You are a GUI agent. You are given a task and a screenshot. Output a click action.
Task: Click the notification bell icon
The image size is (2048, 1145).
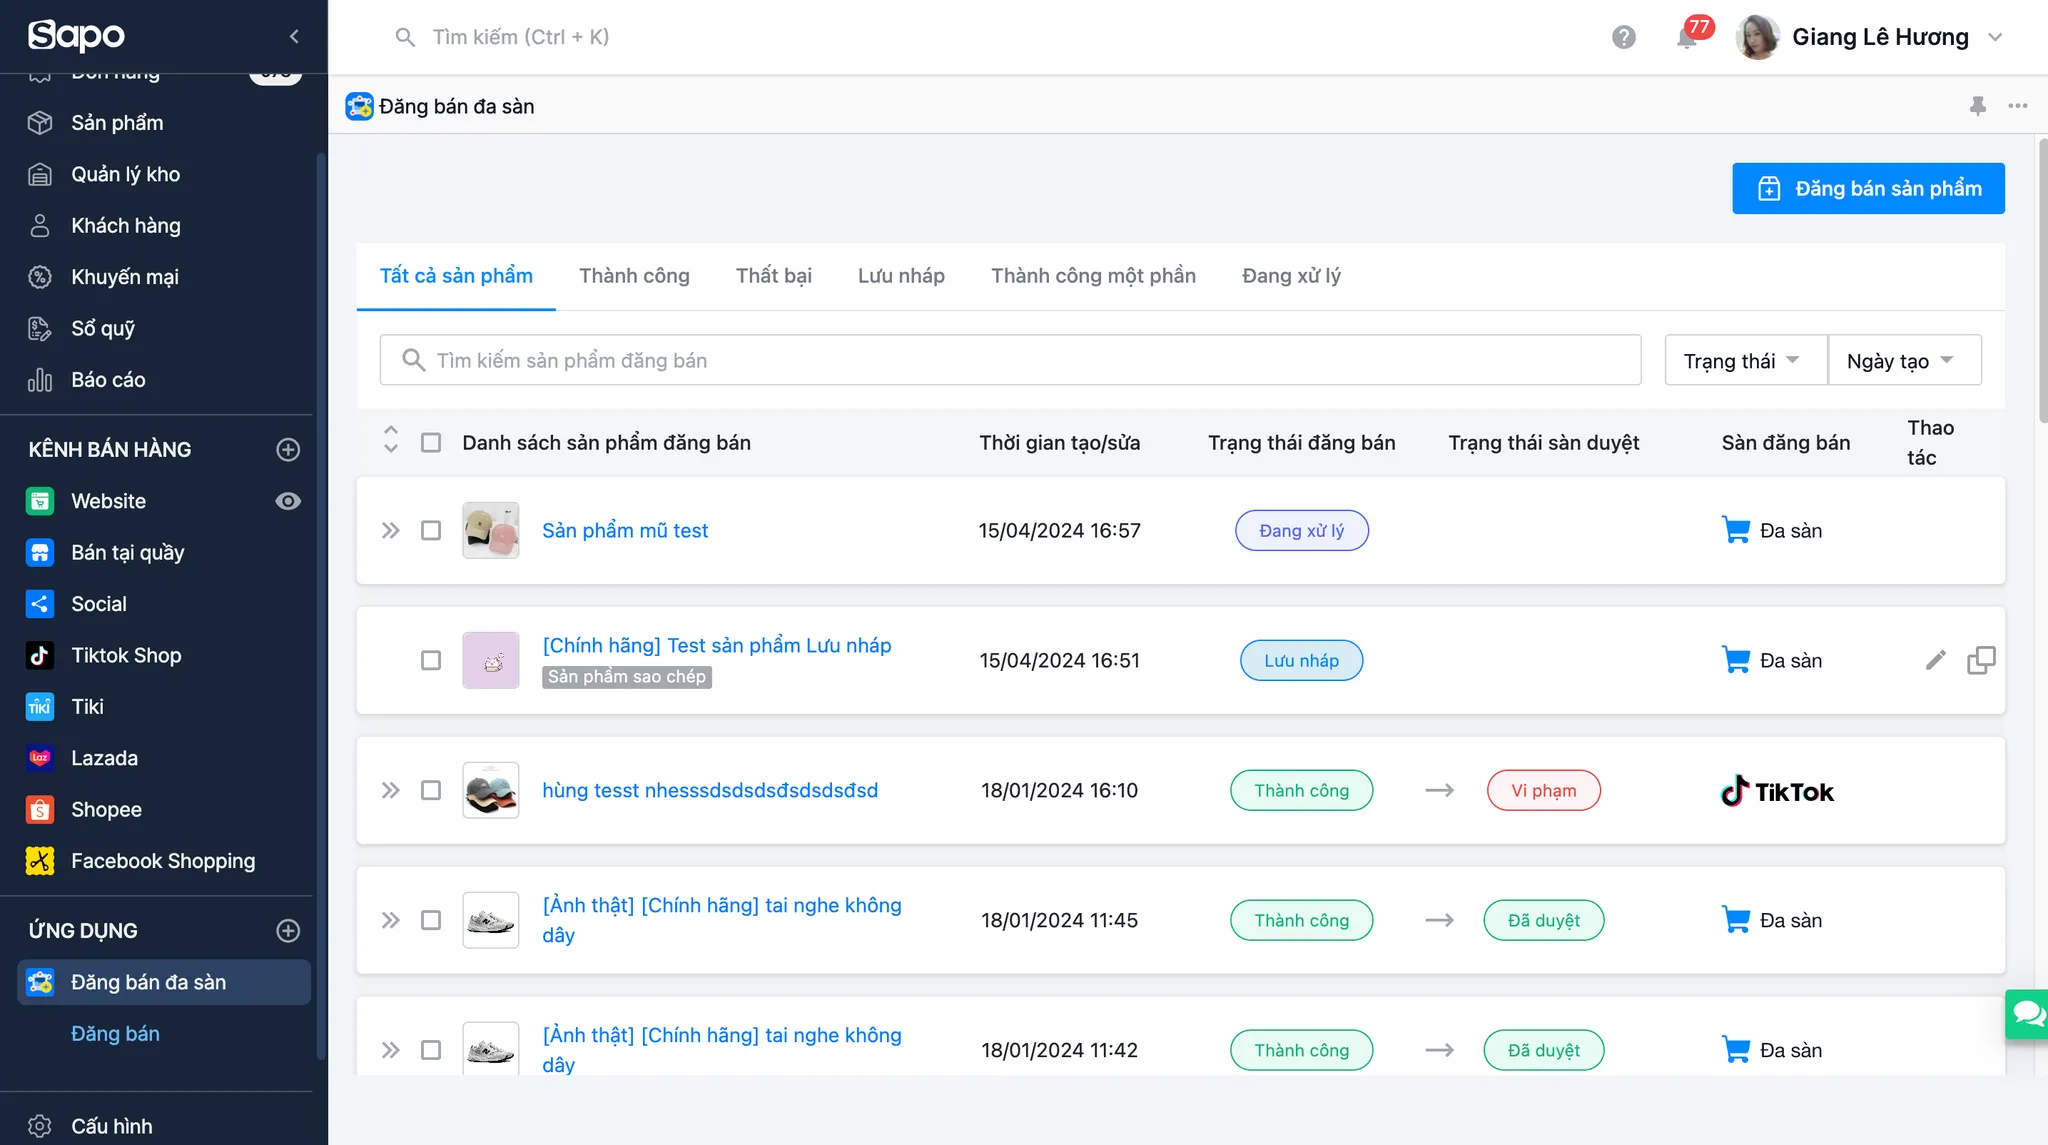1687,38
